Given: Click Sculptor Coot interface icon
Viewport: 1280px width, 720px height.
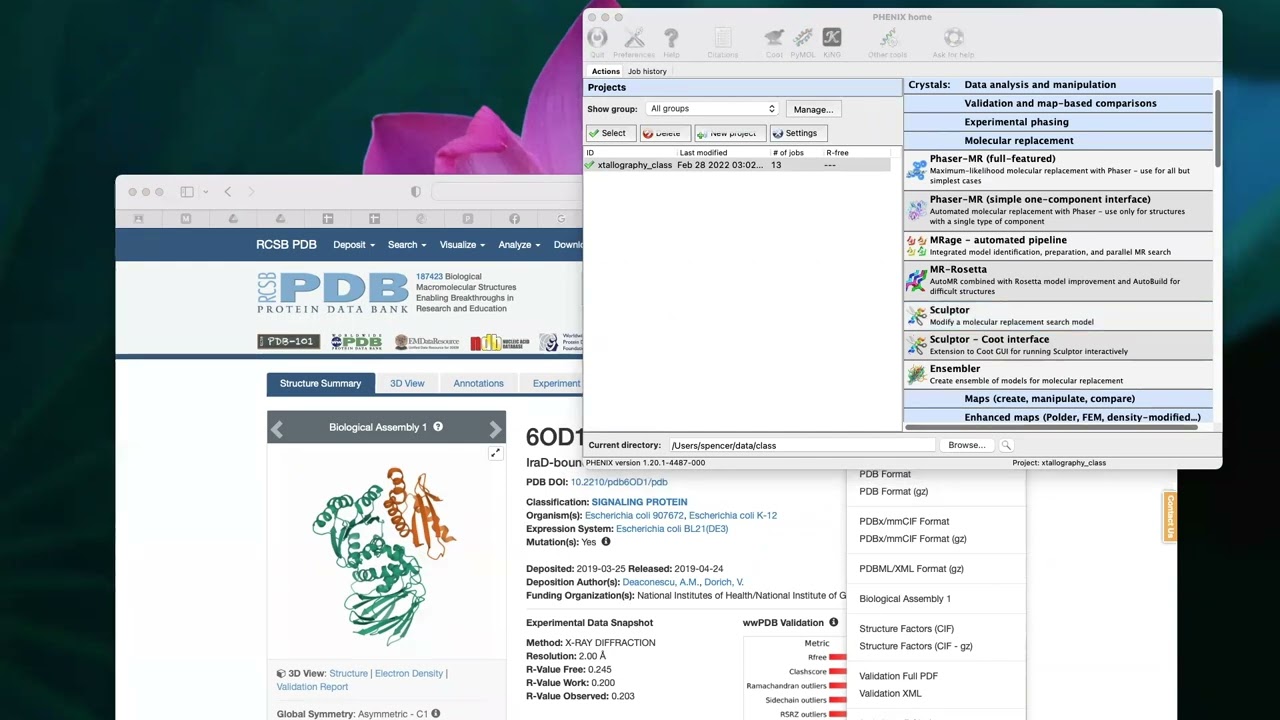Looking at the screenshot, I should point(916,345).
